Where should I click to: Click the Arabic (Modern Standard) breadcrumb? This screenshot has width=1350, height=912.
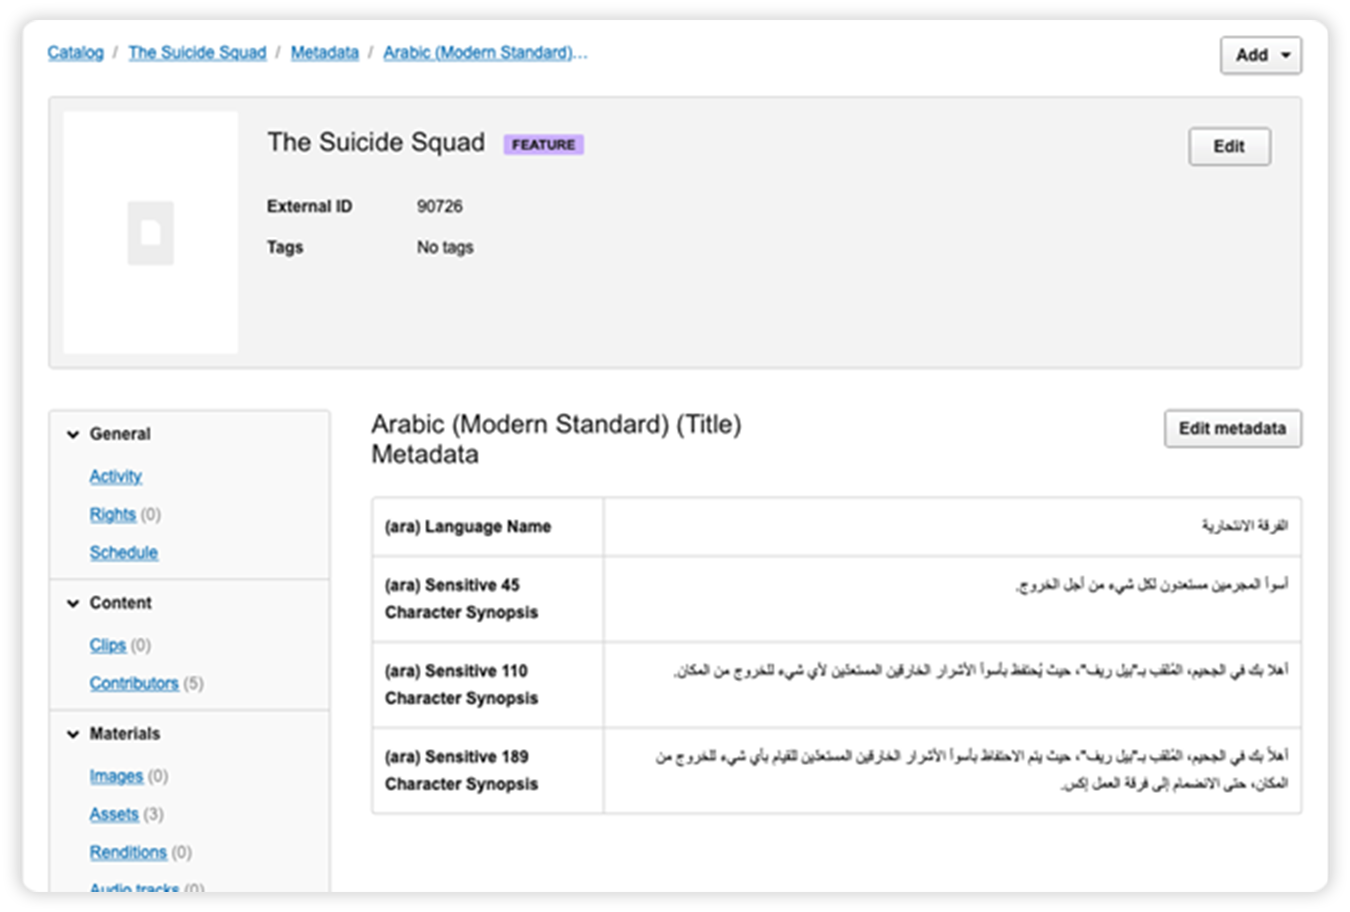(x=485, y=52)
